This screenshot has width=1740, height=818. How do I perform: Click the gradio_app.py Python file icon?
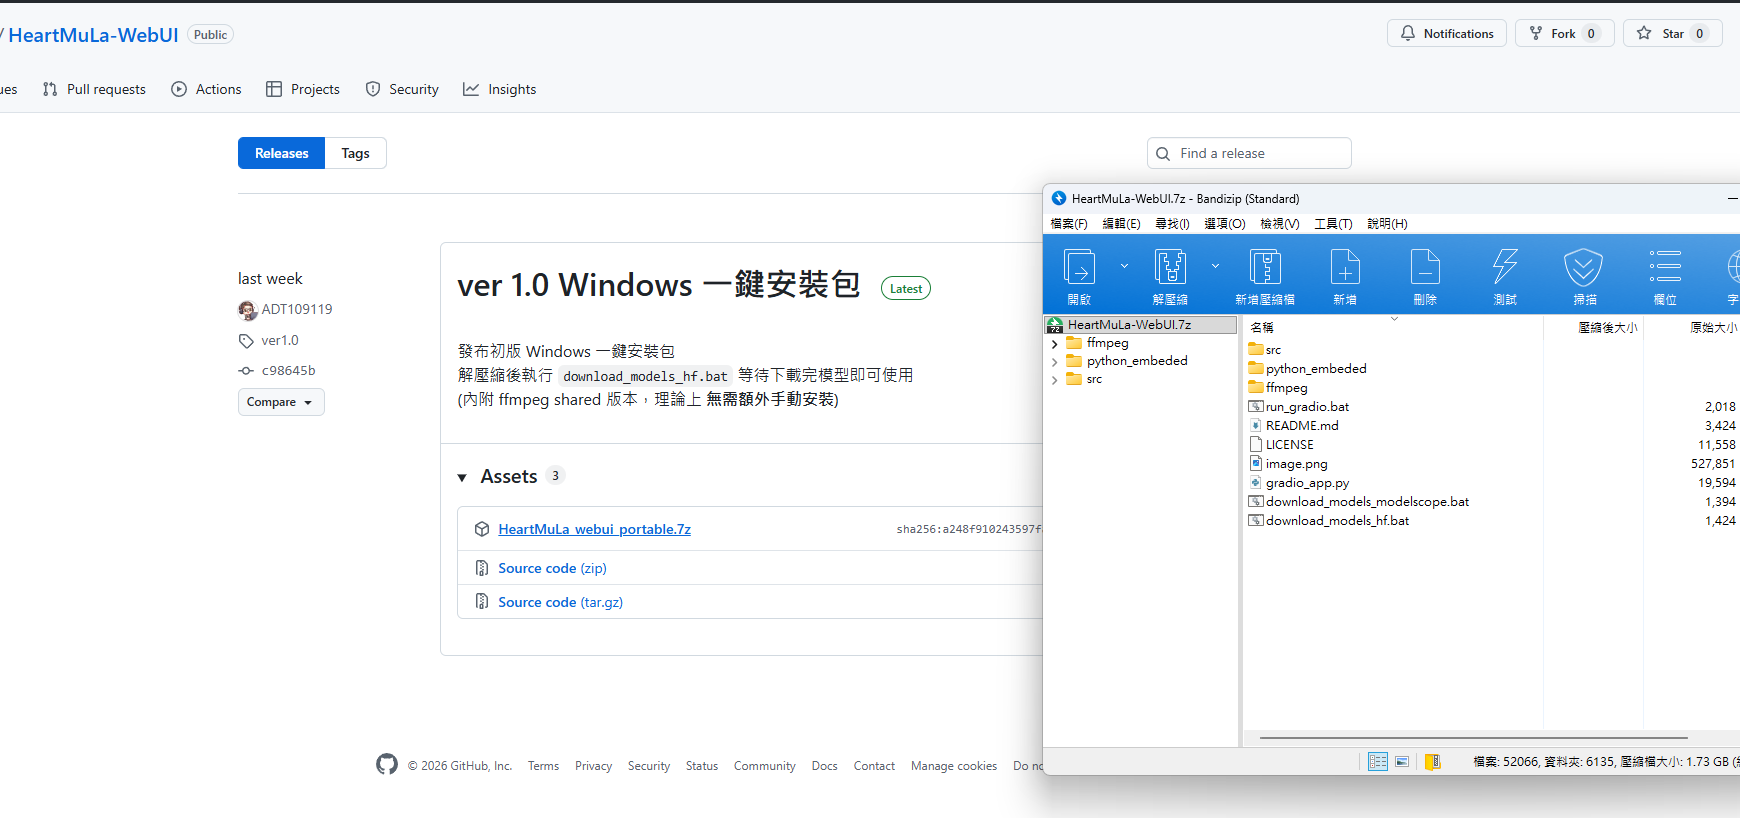tap(1256, 482)
